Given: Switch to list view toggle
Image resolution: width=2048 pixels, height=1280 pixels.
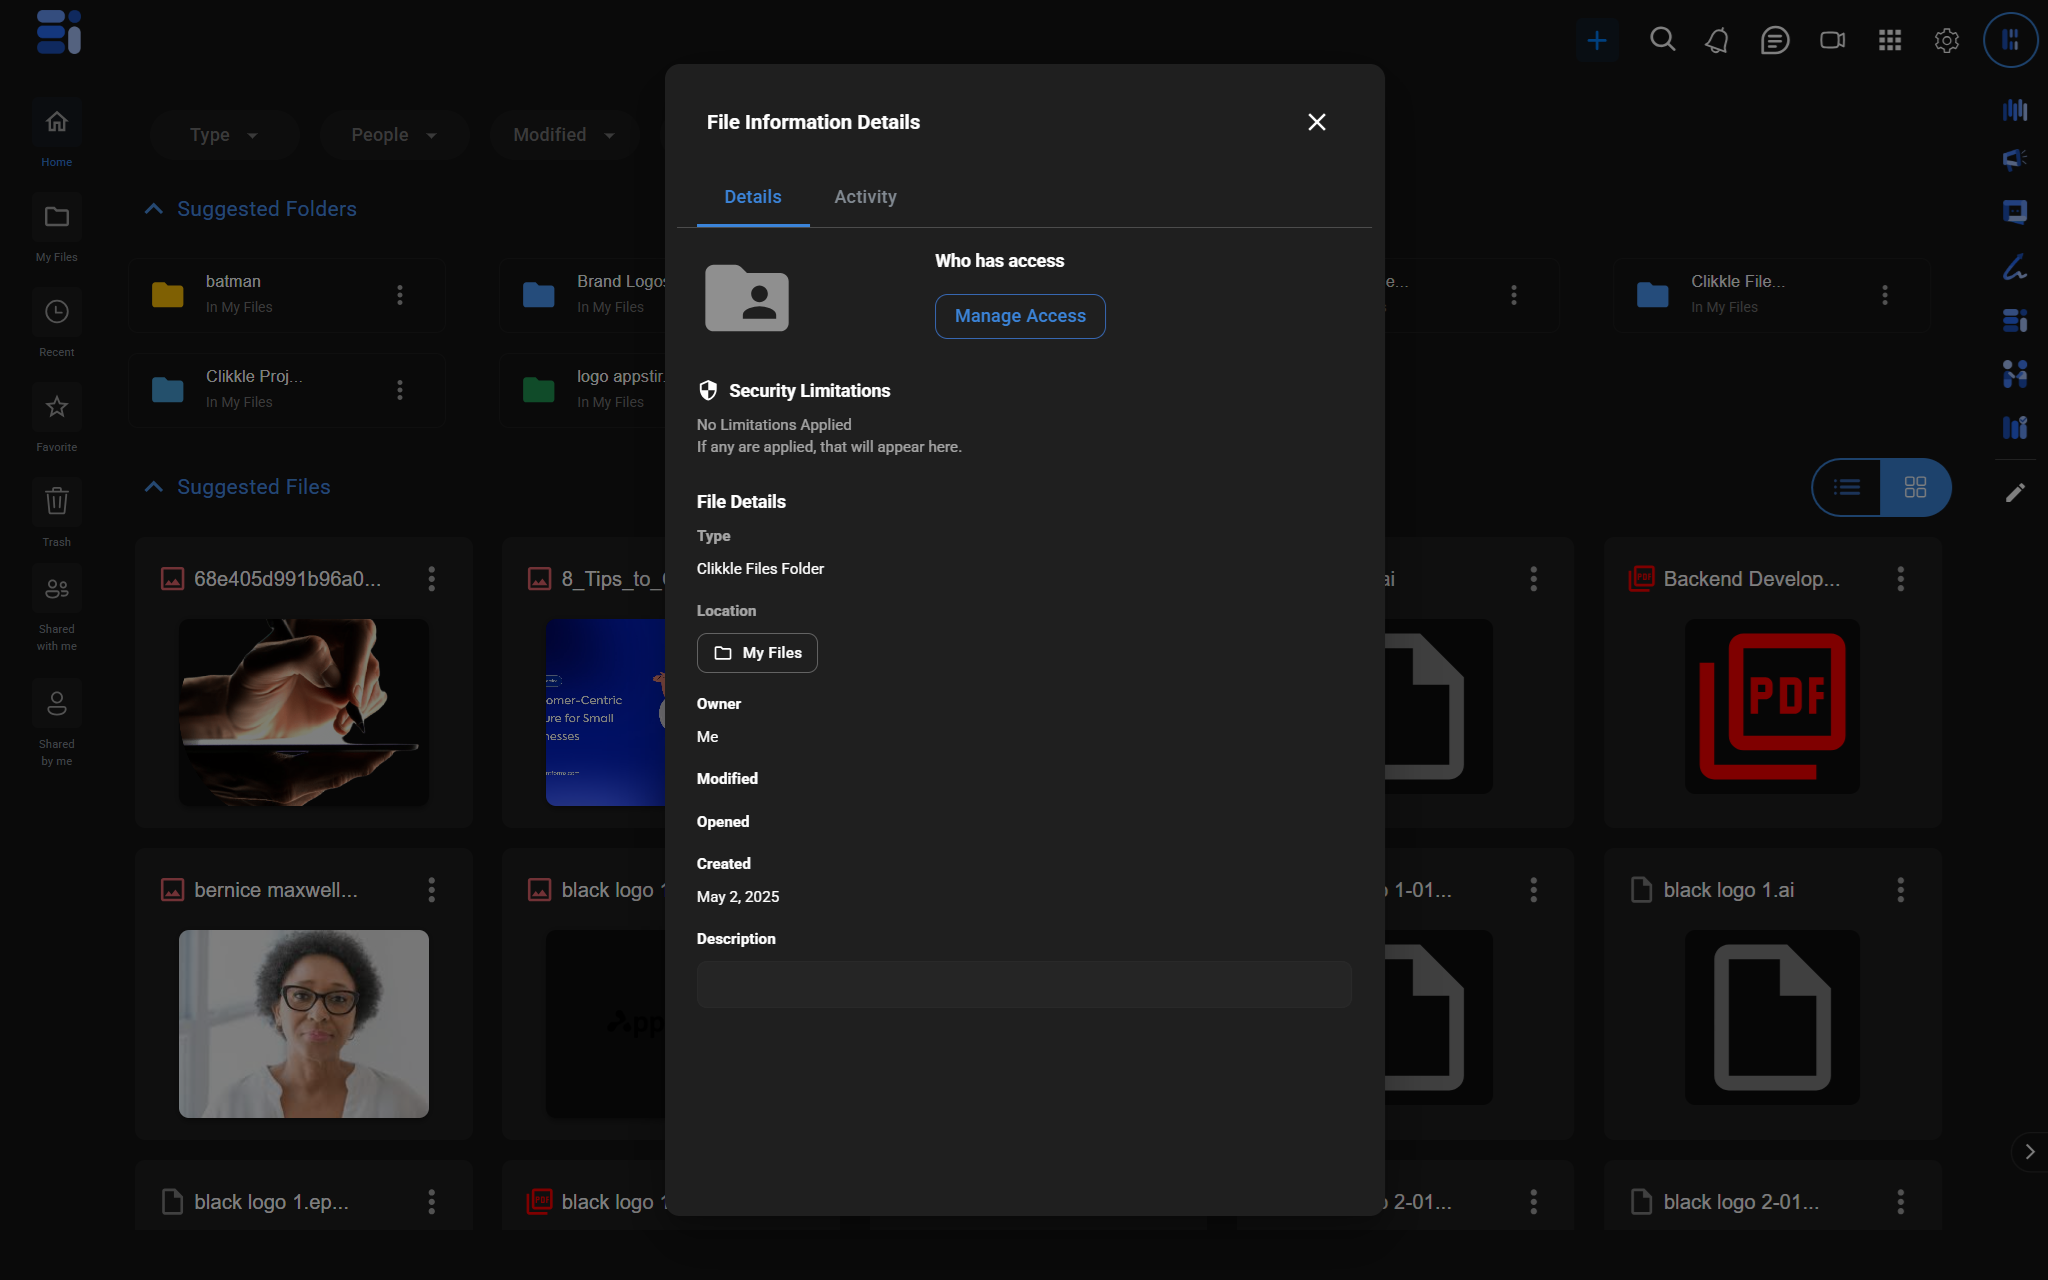Looking at the screenshot, I should click(1846, 487).
